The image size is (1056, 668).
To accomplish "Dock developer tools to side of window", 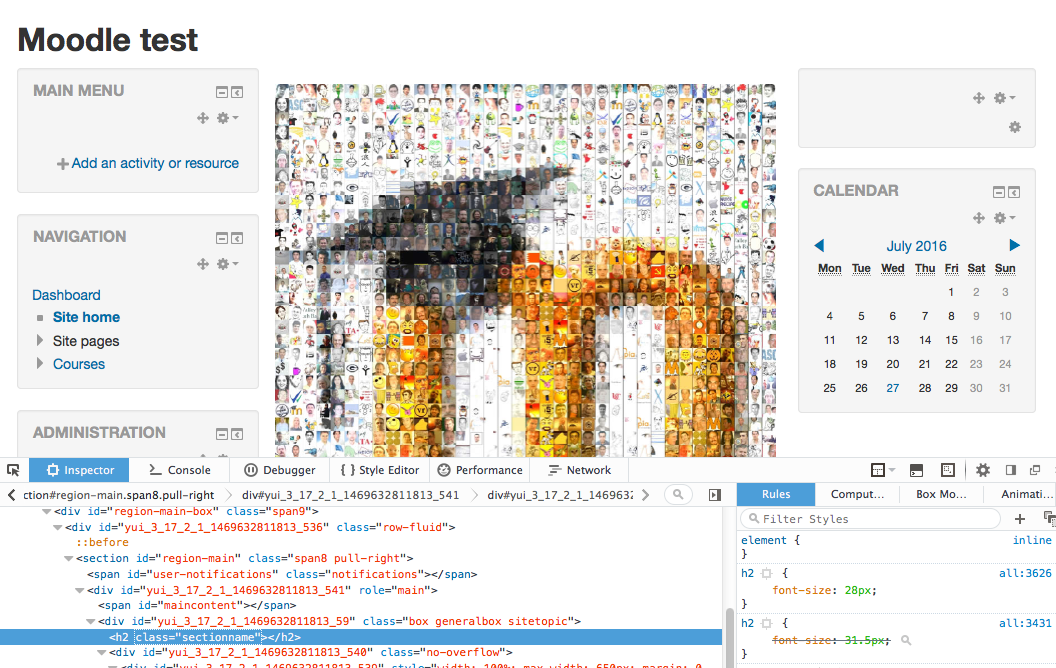I will point(1011,470).
